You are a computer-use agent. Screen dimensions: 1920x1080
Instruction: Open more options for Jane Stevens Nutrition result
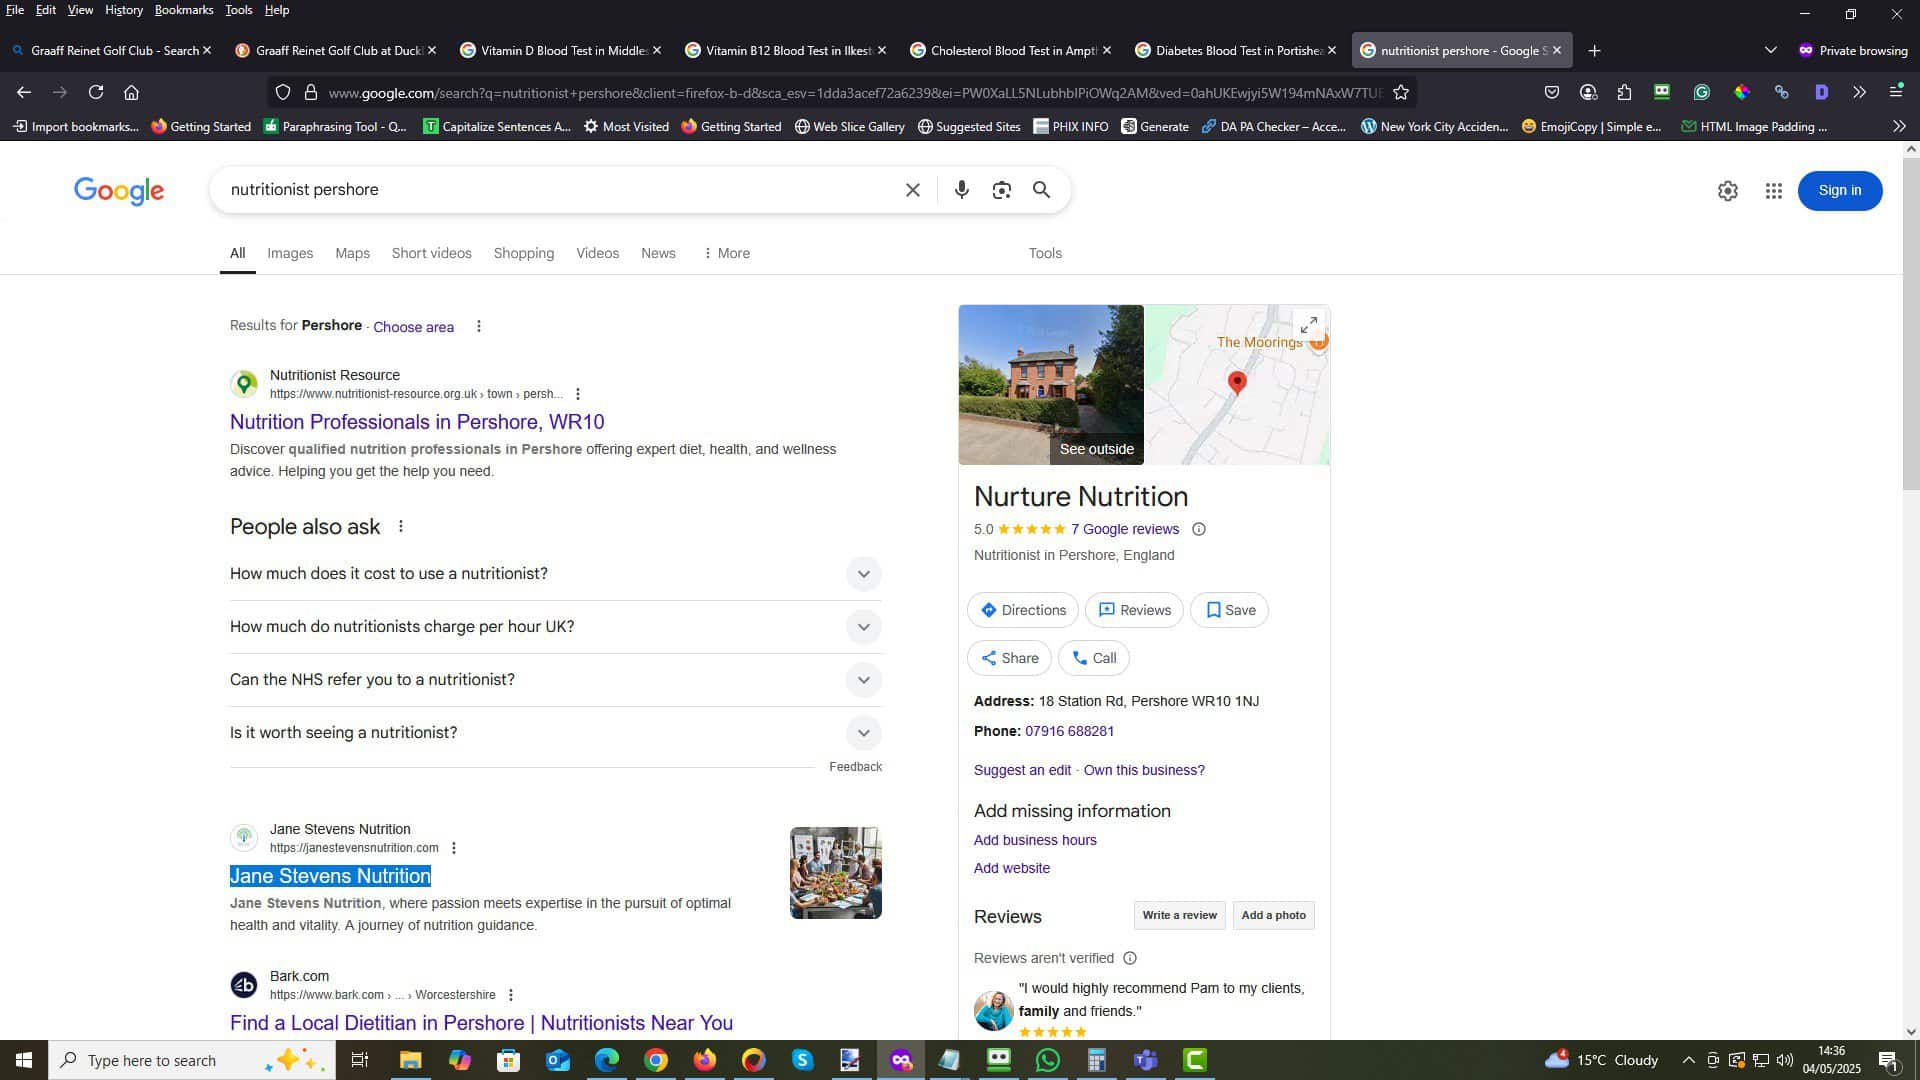454,848
